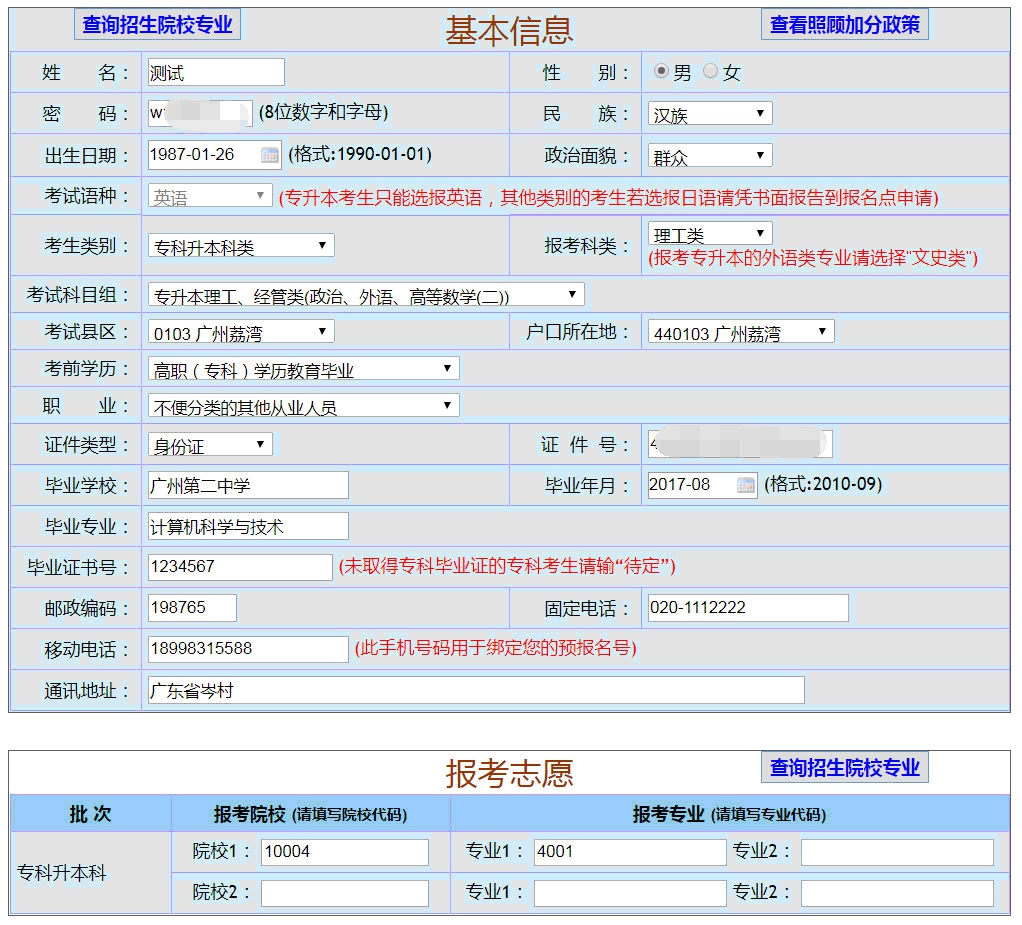The height and width of the screenshot is (925, 1022).
Task: Click the 毕业学校 input field
Action: click(248, 485)
